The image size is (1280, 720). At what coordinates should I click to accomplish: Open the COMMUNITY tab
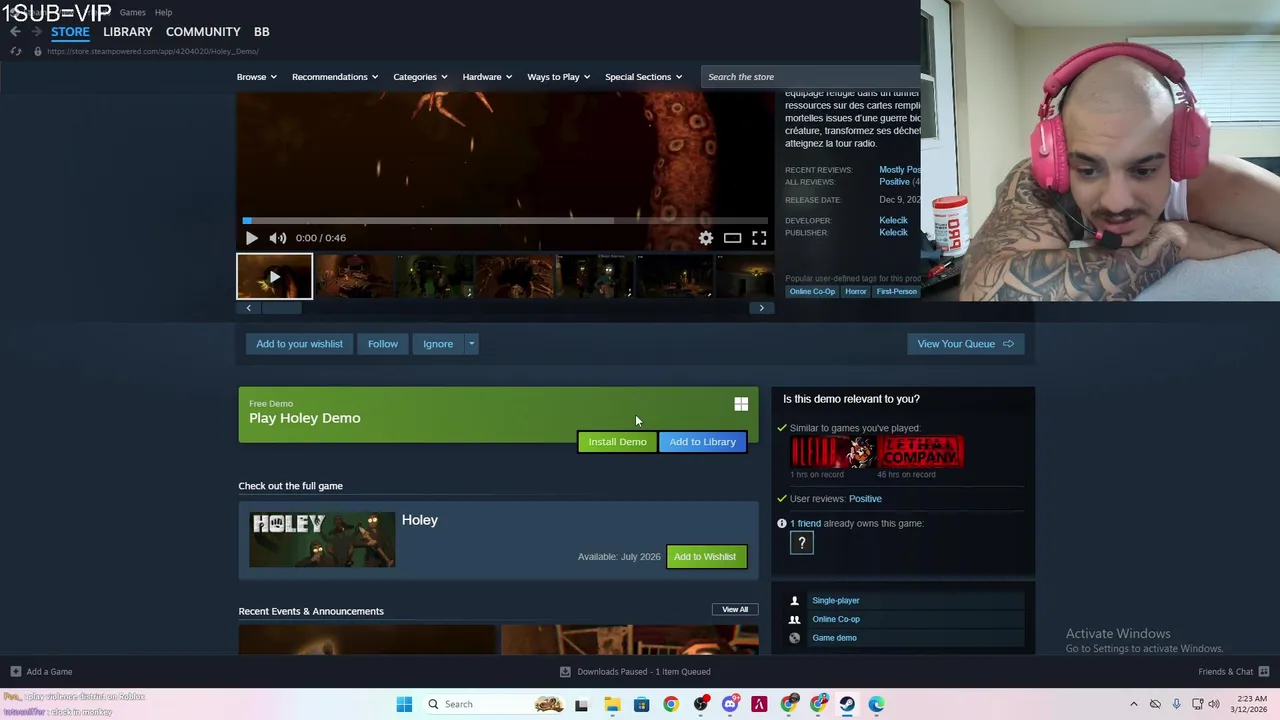pos(203,32)
